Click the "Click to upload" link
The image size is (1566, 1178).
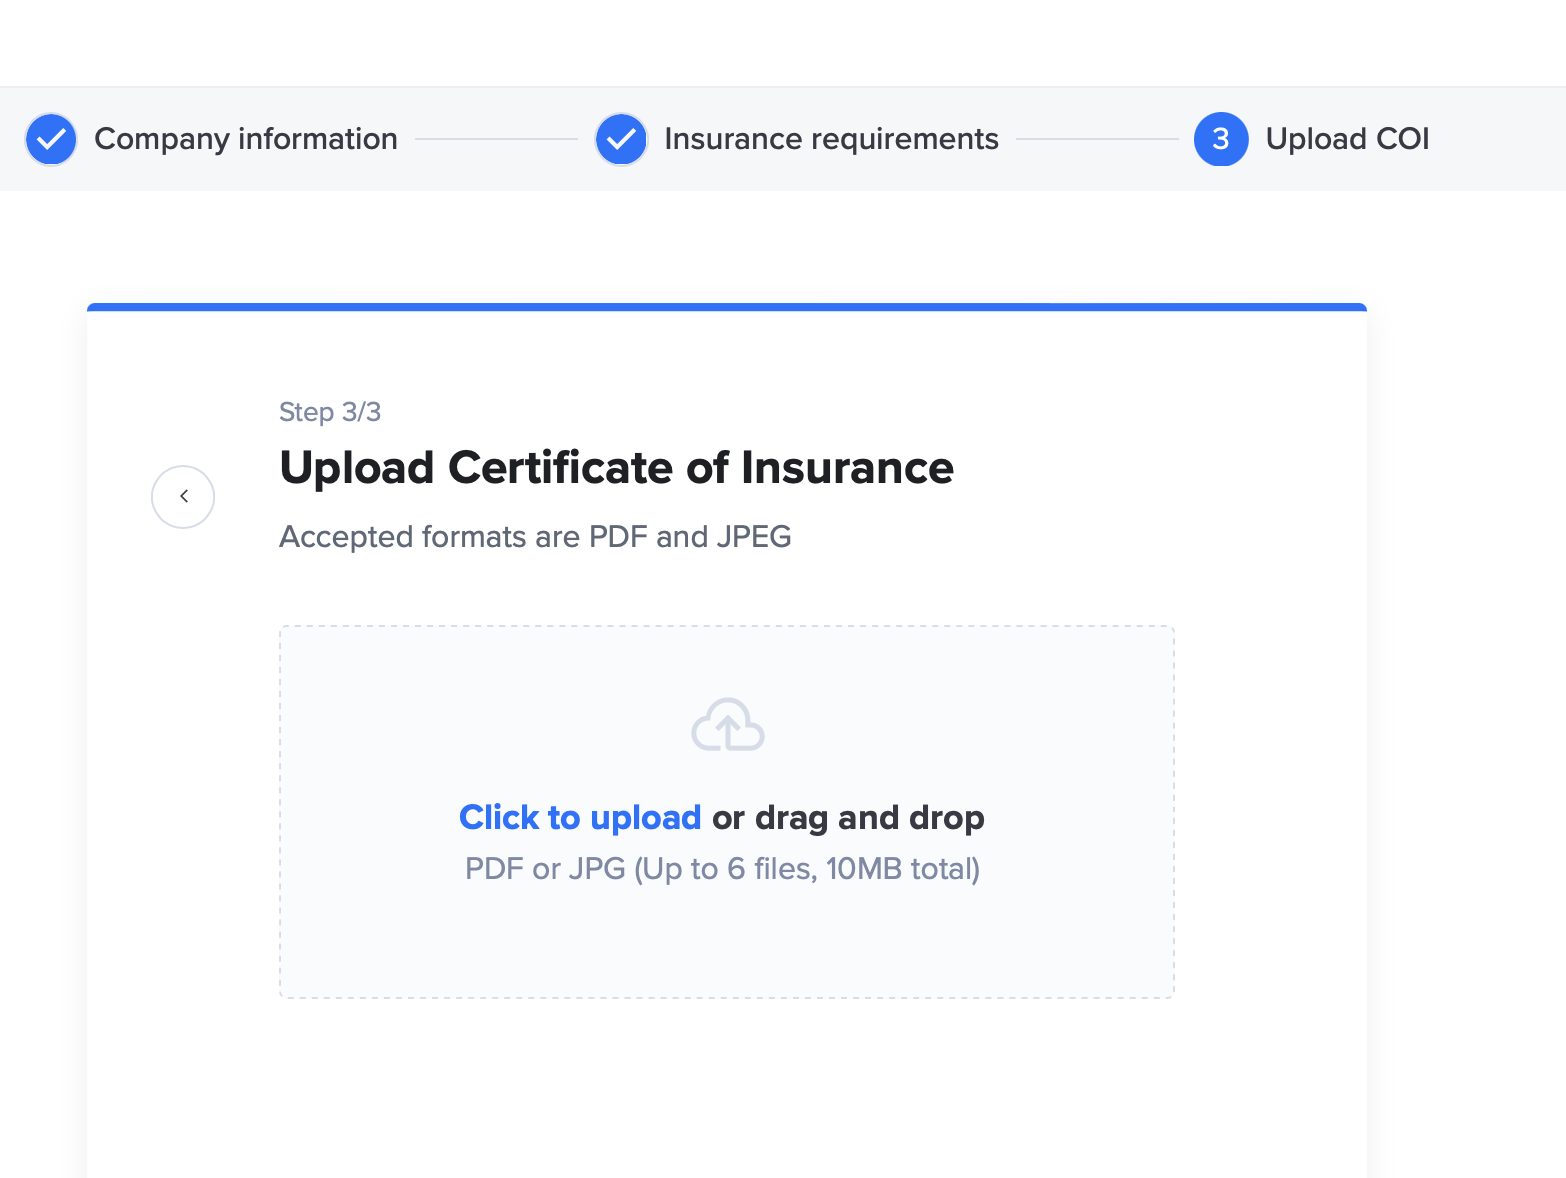(580, 818)
